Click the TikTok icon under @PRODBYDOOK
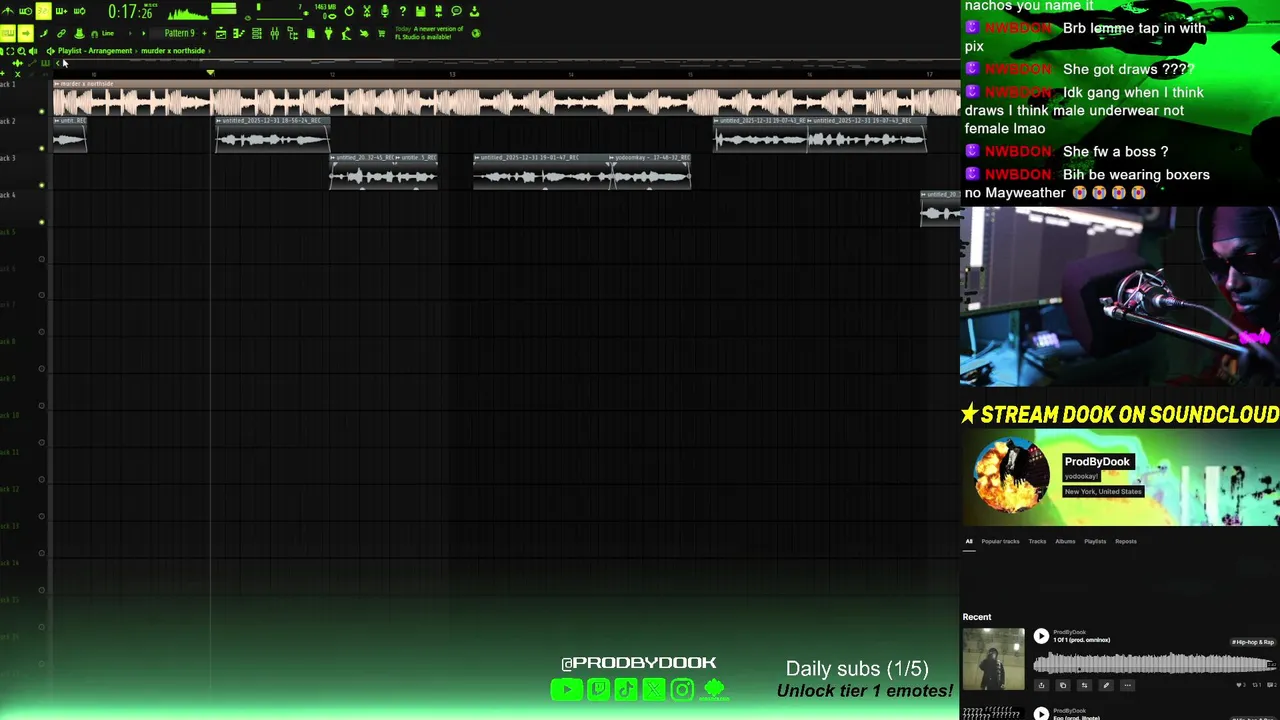 [x=626, y=689]
